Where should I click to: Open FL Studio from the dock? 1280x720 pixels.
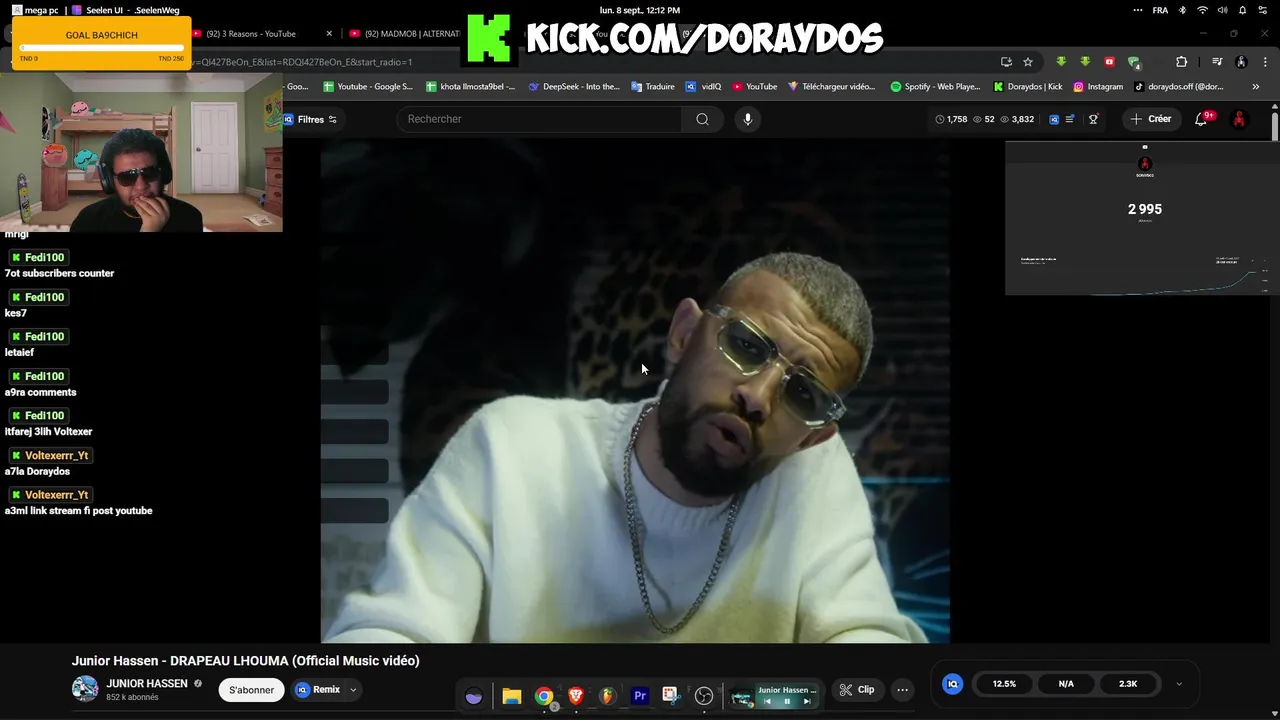[x=608, y=697]
